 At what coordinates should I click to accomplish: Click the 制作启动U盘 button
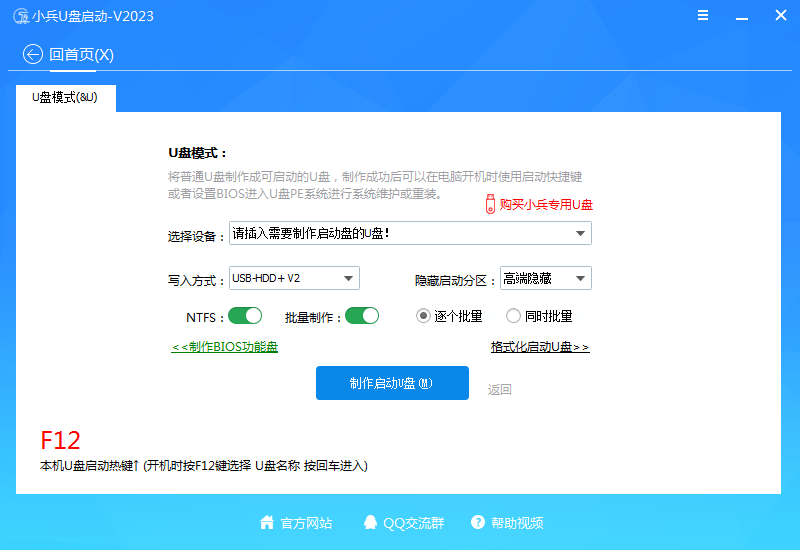click(392, 383)
